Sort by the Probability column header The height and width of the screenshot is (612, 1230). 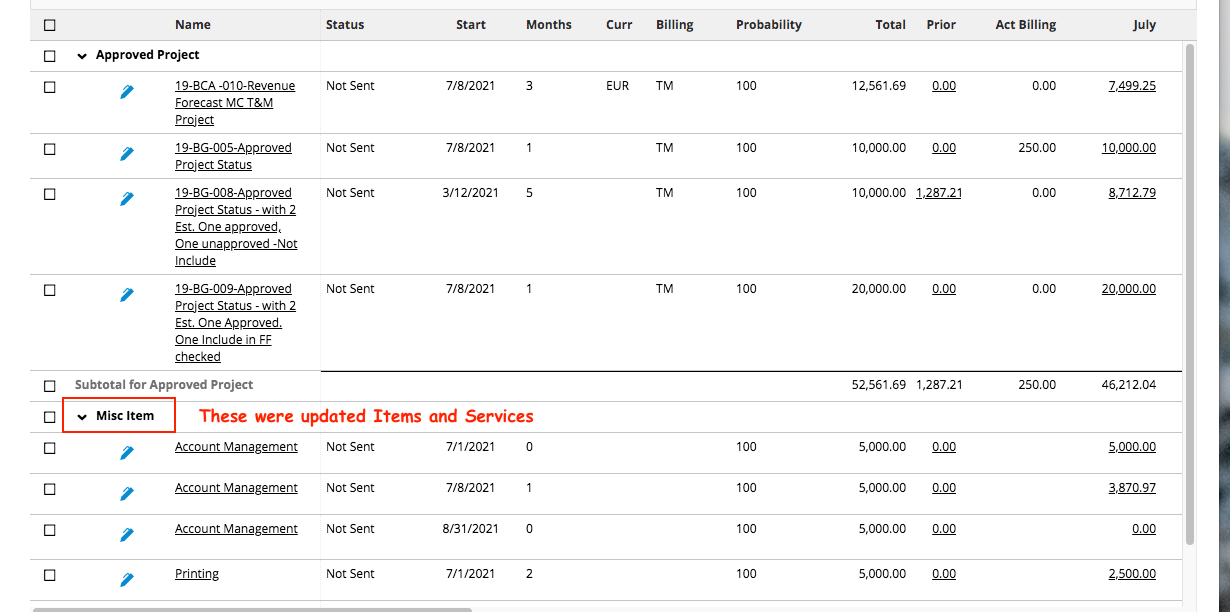(x=769, y=25)
